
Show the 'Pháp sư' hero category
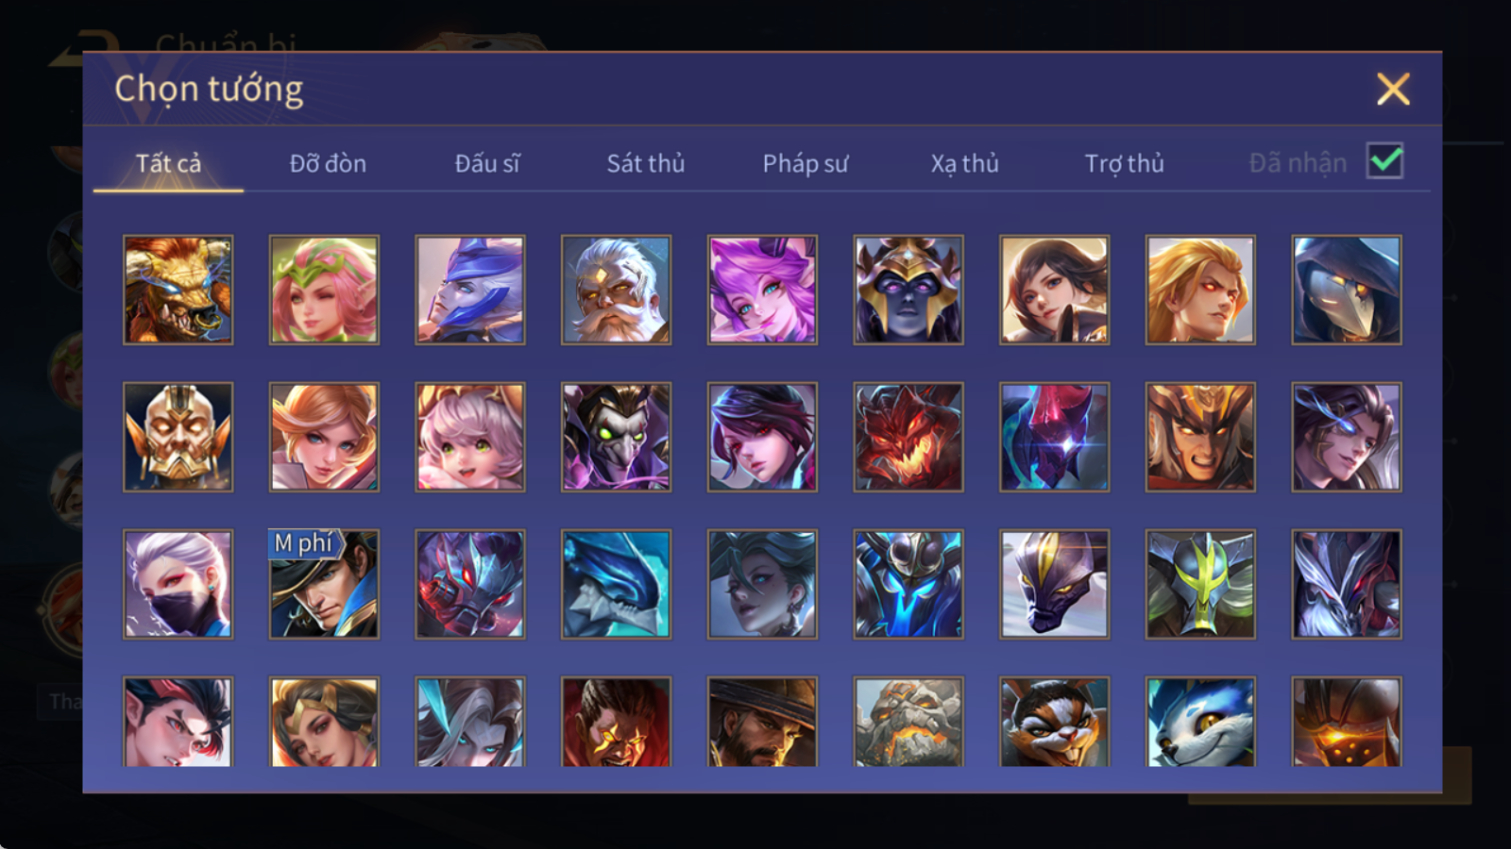click(805, 163)
